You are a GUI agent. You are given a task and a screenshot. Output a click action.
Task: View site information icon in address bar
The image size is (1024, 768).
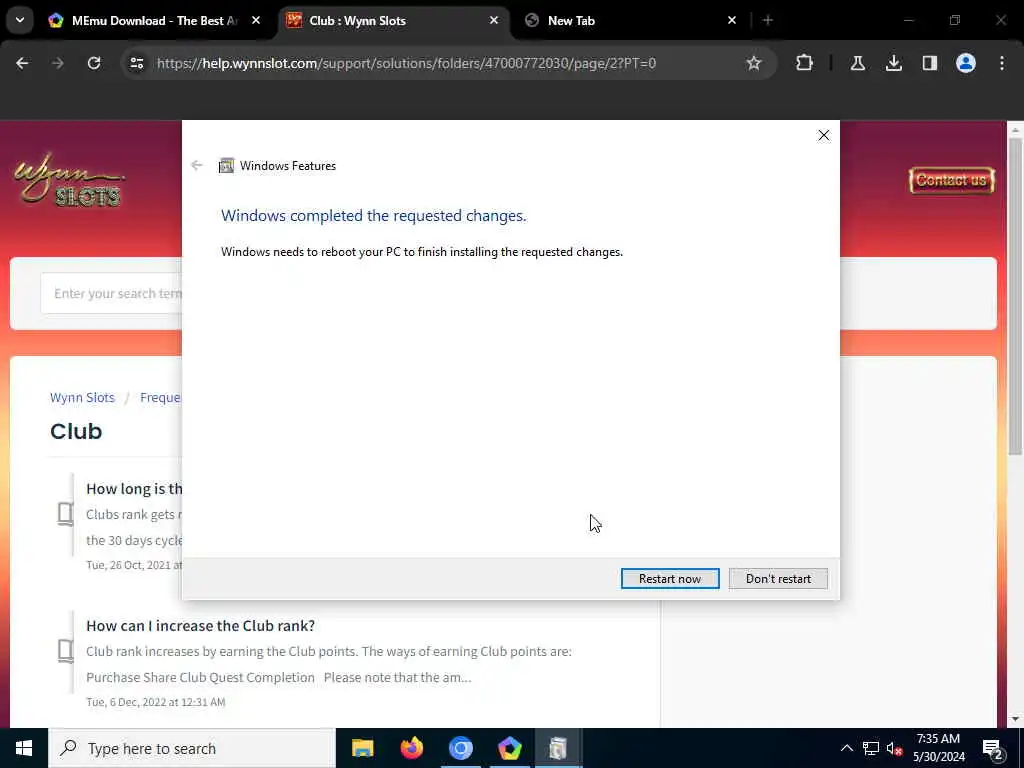(136, 63)
